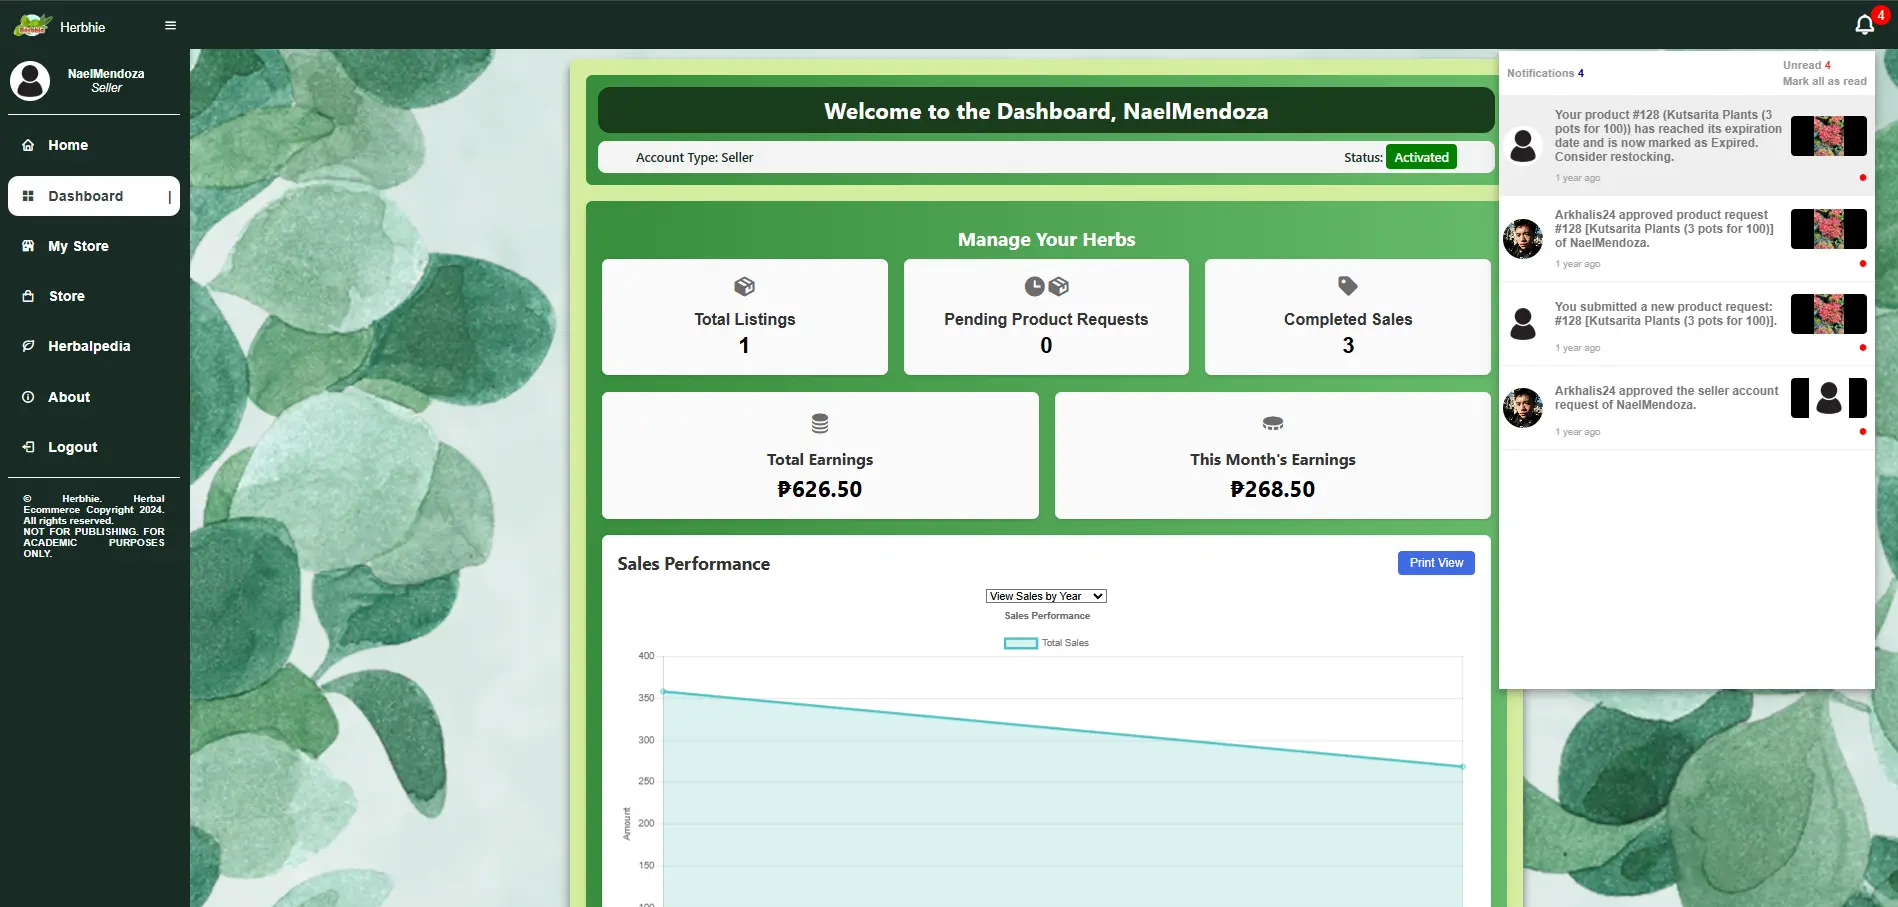Click the Logout arrow icon
The height and width of the screenshot is (907, 1898).
pyautogui.click(x=28, y=447)
